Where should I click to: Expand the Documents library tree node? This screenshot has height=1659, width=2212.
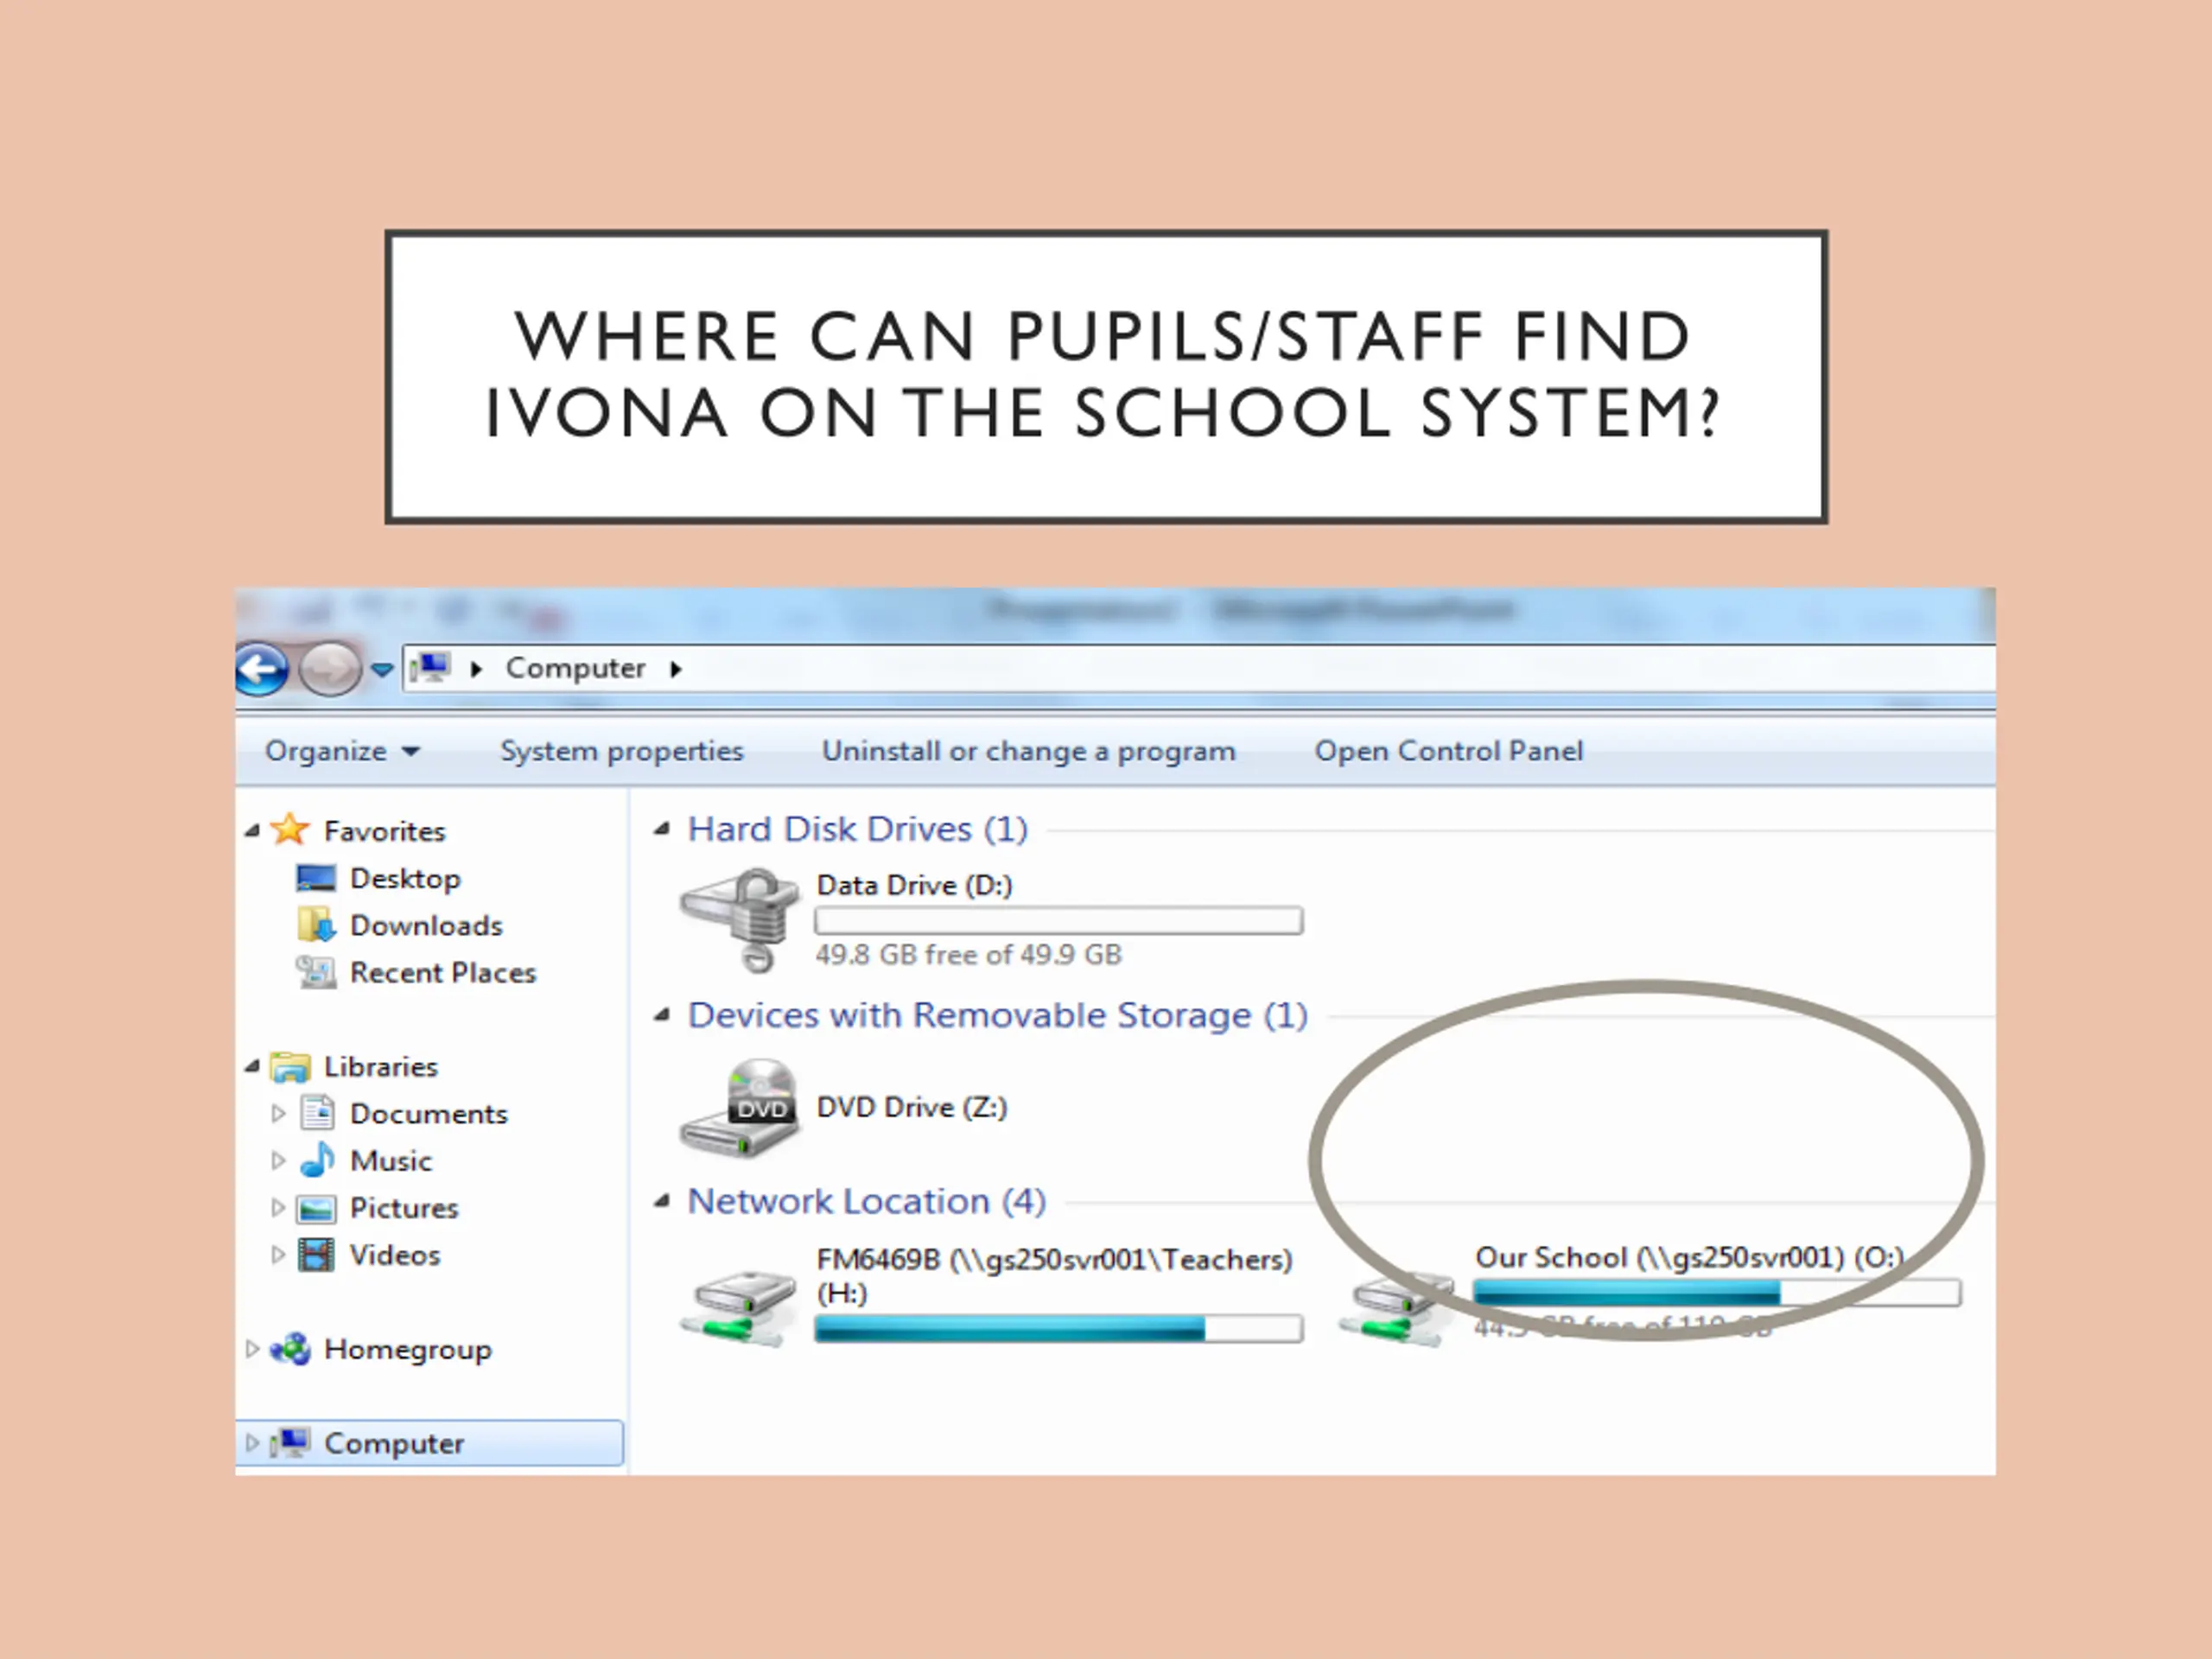pyautogui.click(x=278, y=1113)
